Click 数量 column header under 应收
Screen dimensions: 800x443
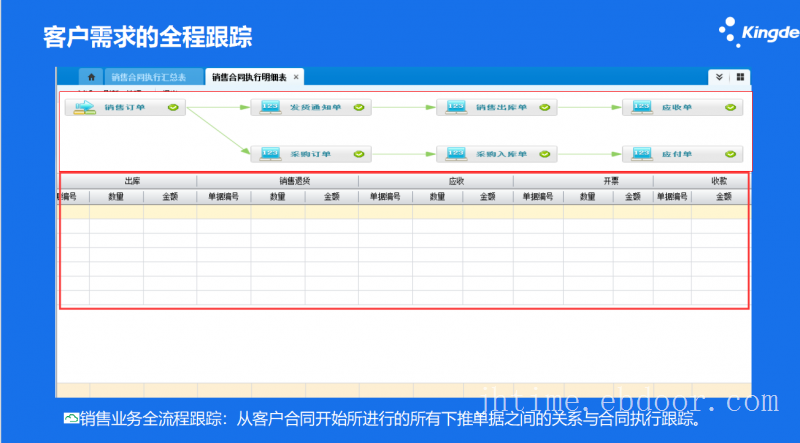pyautogui.click(x=437, y=196)
